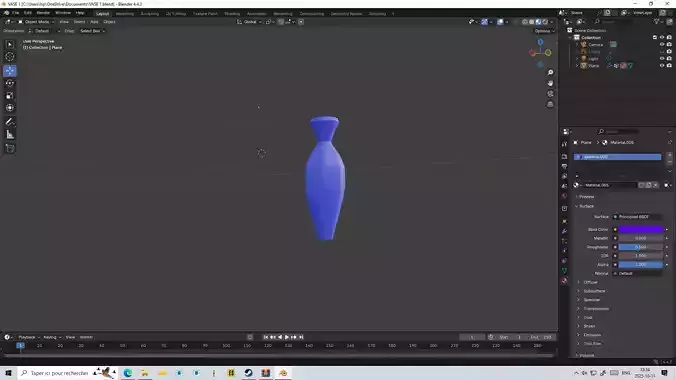
Task: Click the Base Color purple swatch
Action: click(x=640, y=229)
